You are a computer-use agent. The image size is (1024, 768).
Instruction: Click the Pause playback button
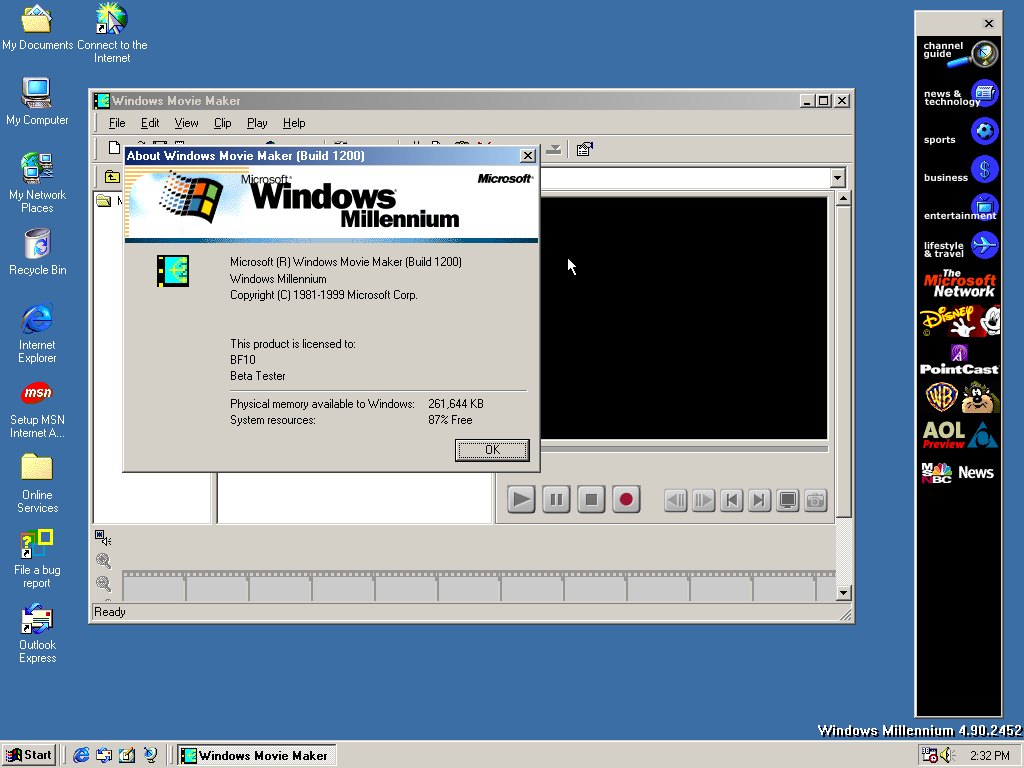(556, 499)
